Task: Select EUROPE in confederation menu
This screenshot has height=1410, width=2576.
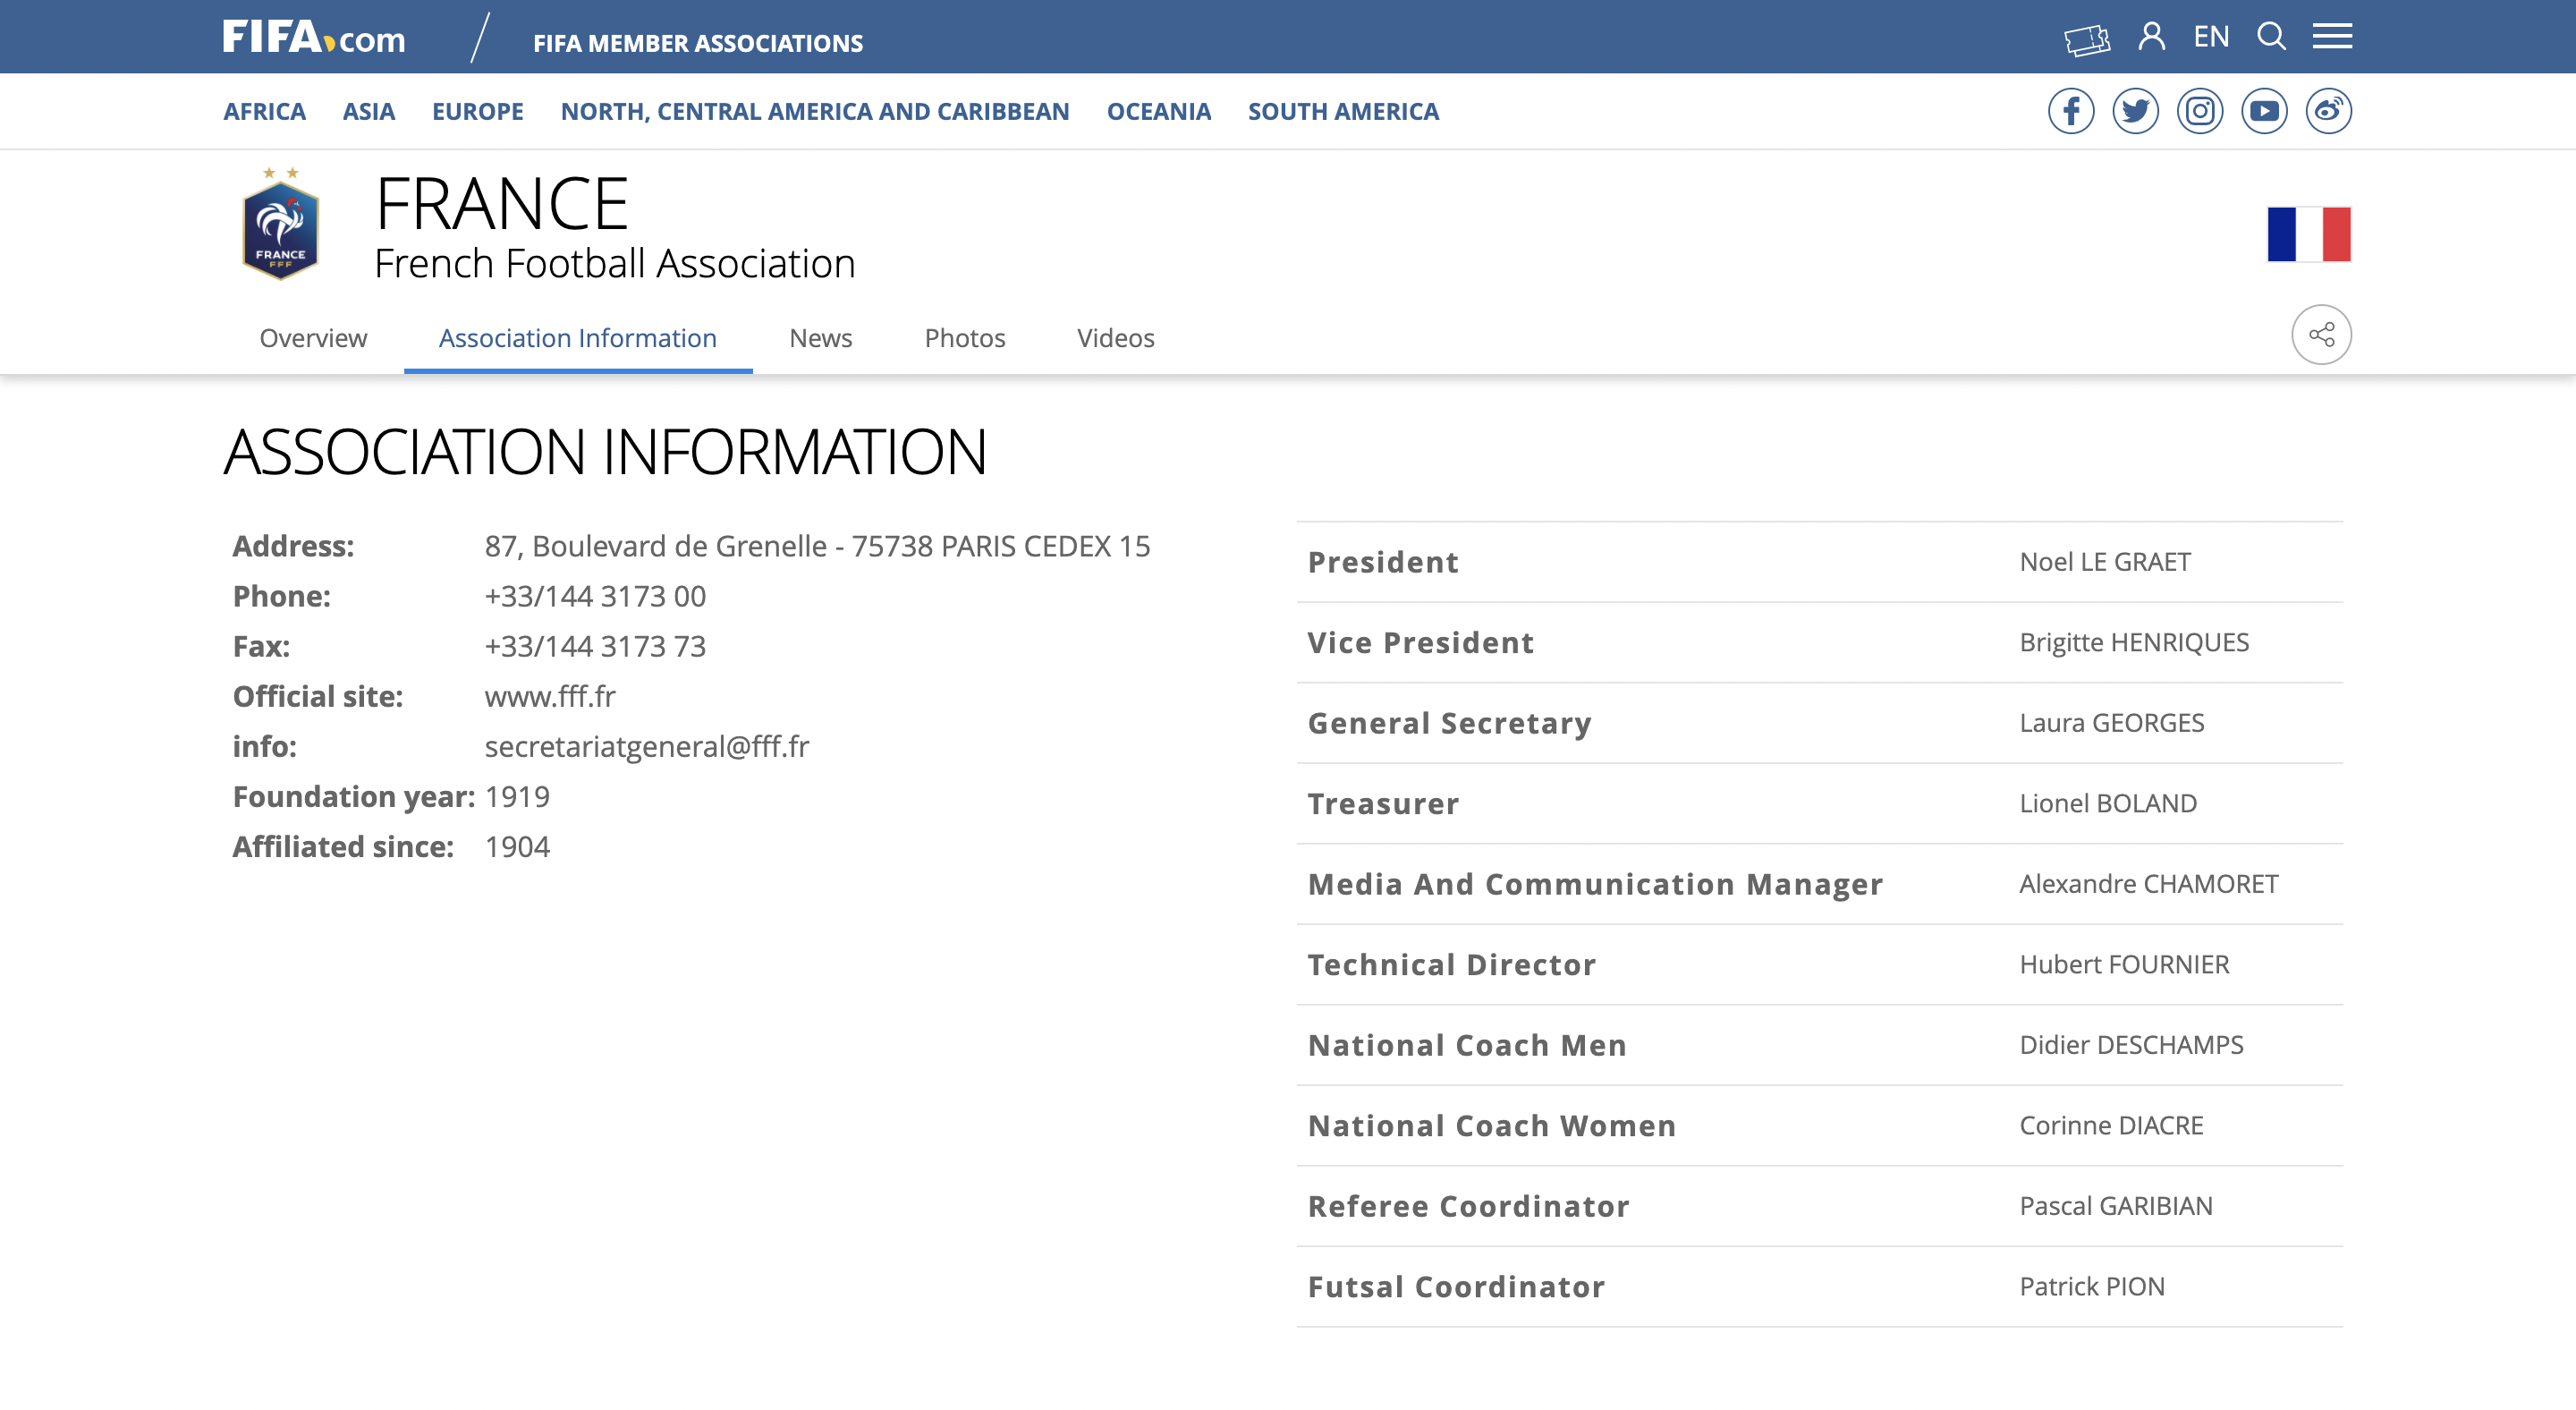Action: (477, 111)
